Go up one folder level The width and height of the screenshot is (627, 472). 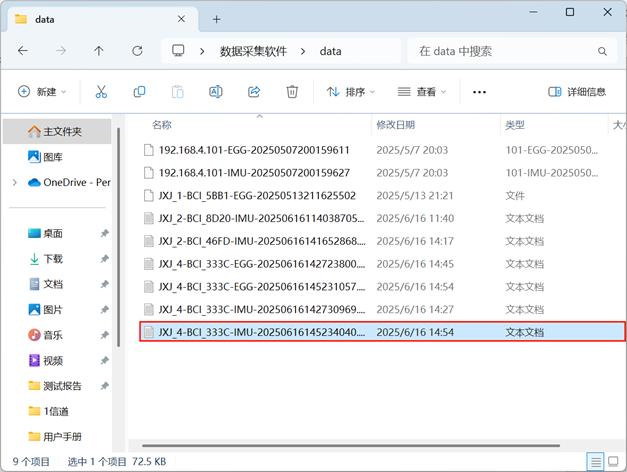pos(99,51)
